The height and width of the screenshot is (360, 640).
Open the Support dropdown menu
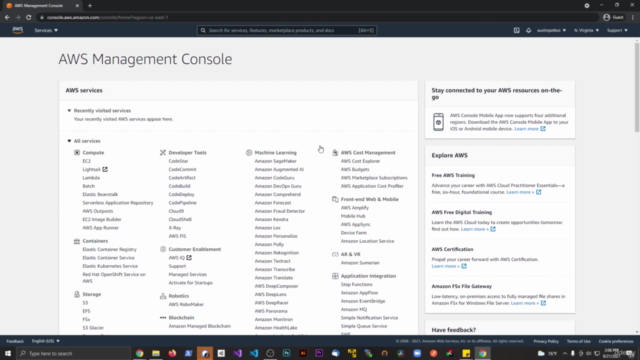pyautogui.click(x=617, y=30)
